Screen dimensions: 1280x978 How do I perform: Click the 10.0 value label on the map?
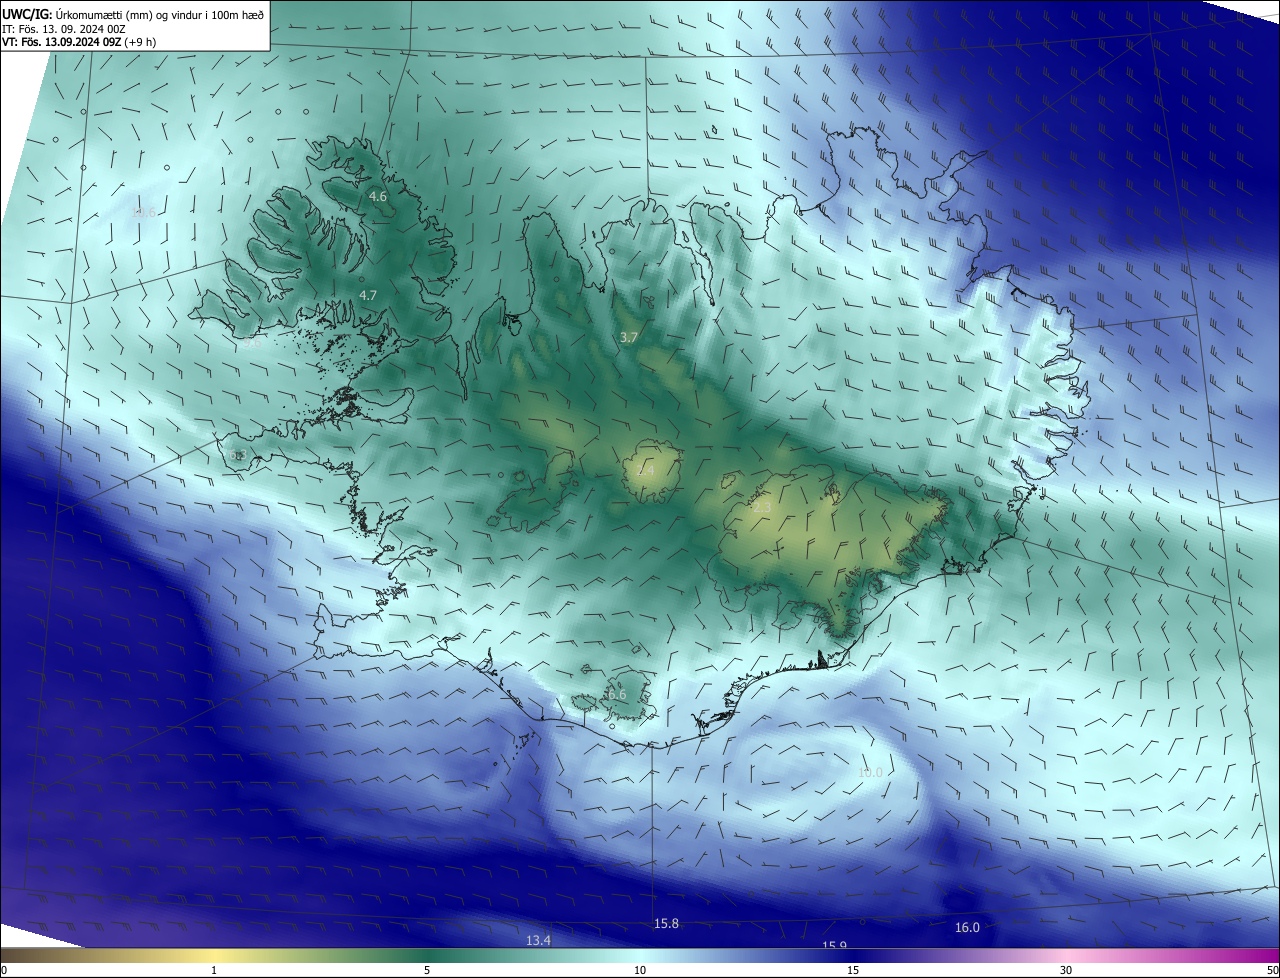[871, 772]
